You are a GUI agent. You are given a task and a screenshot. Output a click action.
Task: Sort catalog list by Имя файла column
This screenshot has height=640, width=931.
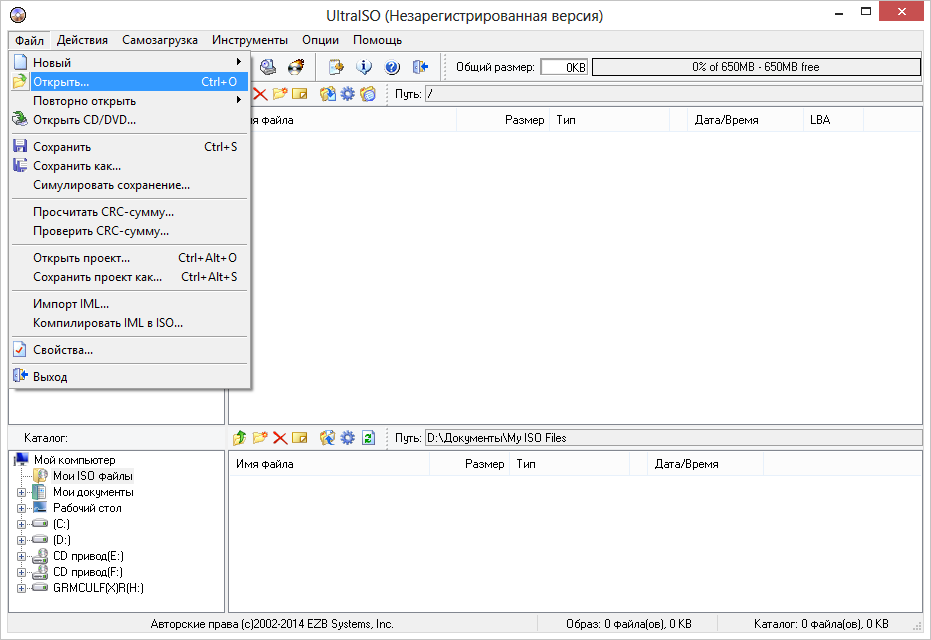click(x=330, y=464)
